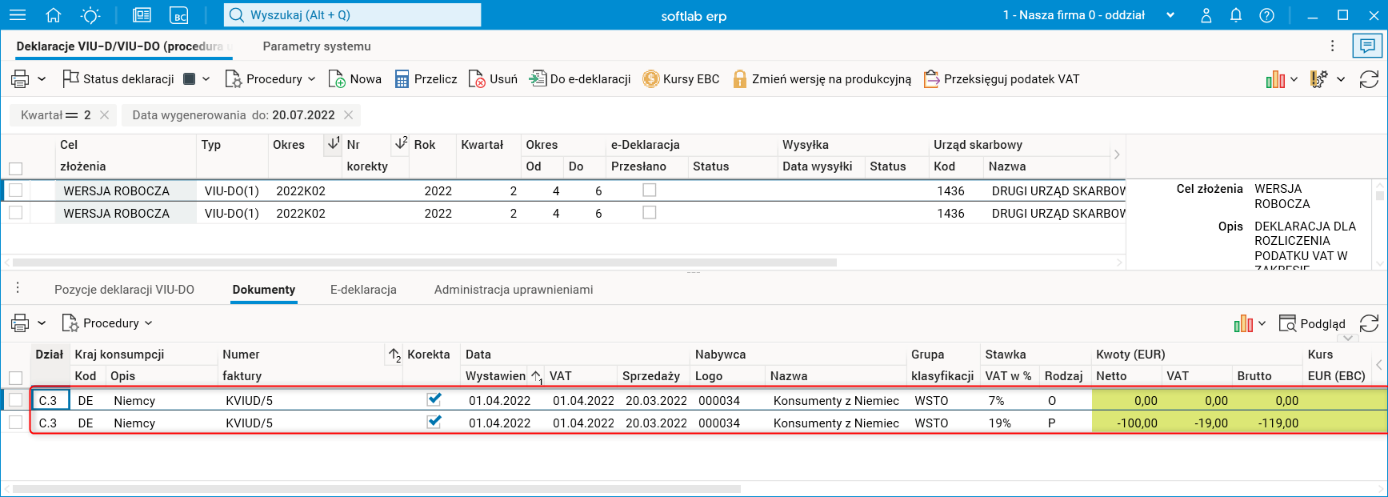Open dropdown arrow beside black status square
Viewport: 1388px width, 497px height.
click(206, 79)
